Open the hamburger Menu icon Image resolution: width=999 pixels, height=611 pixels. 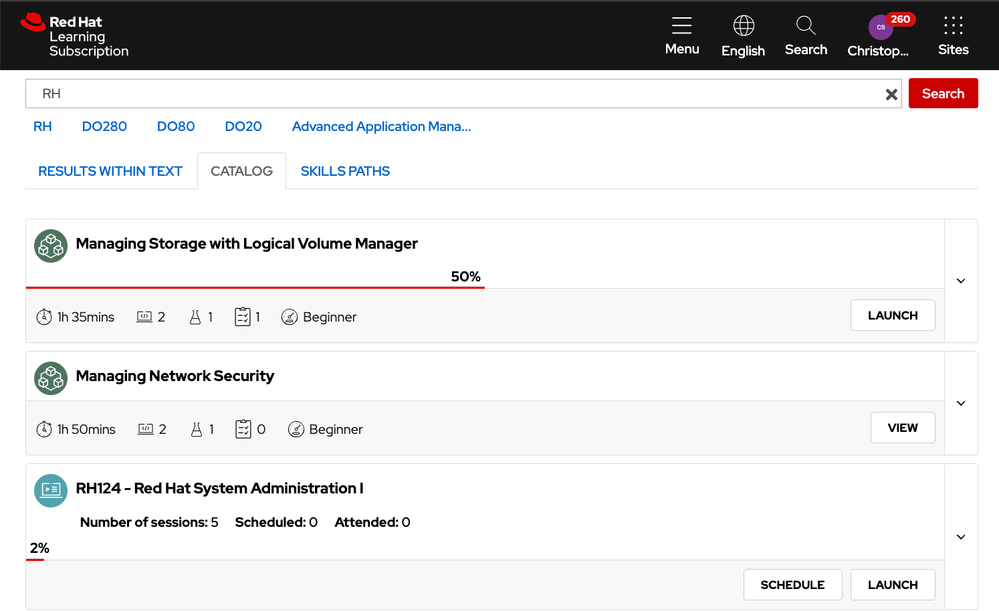coord(681,27)
